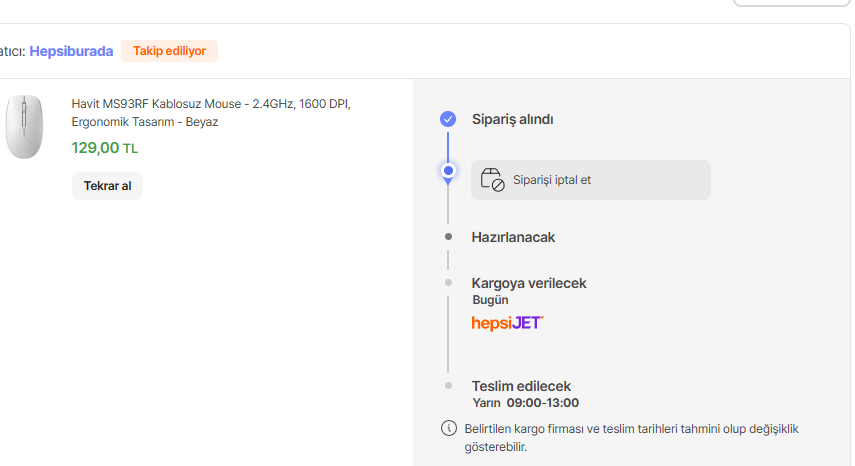855x466 pixels.
Task: Click the Takip ediliyor follow badge
Action: (170, 51)
